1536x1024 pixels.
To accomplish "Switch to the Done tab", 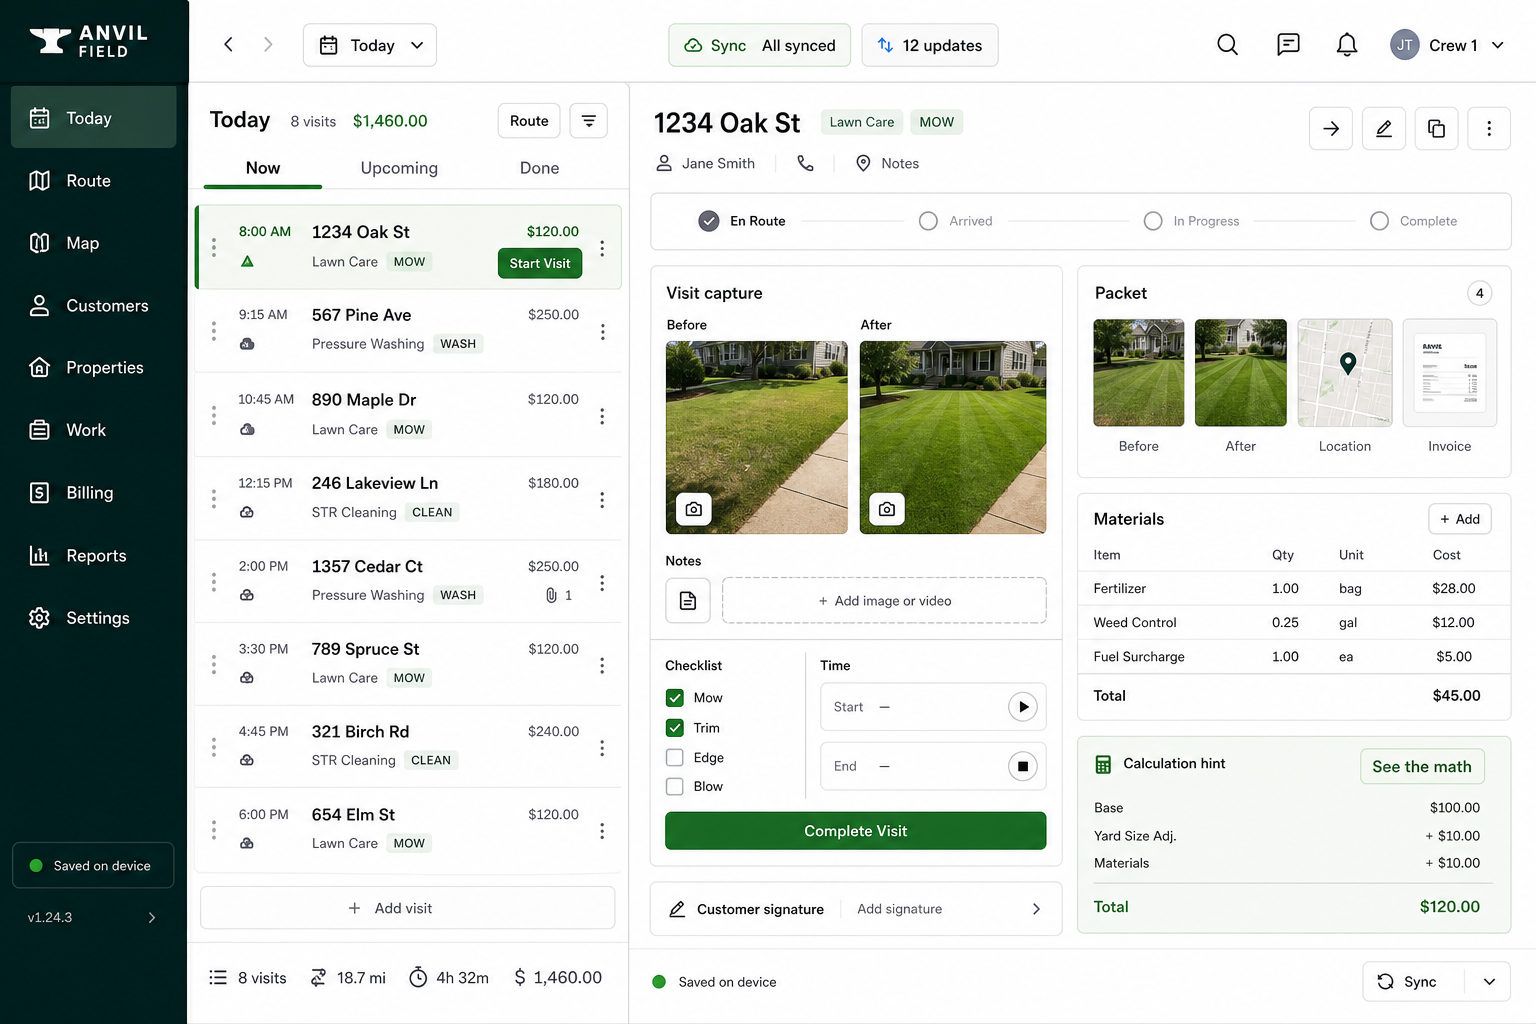I will (x=539, y=168).
